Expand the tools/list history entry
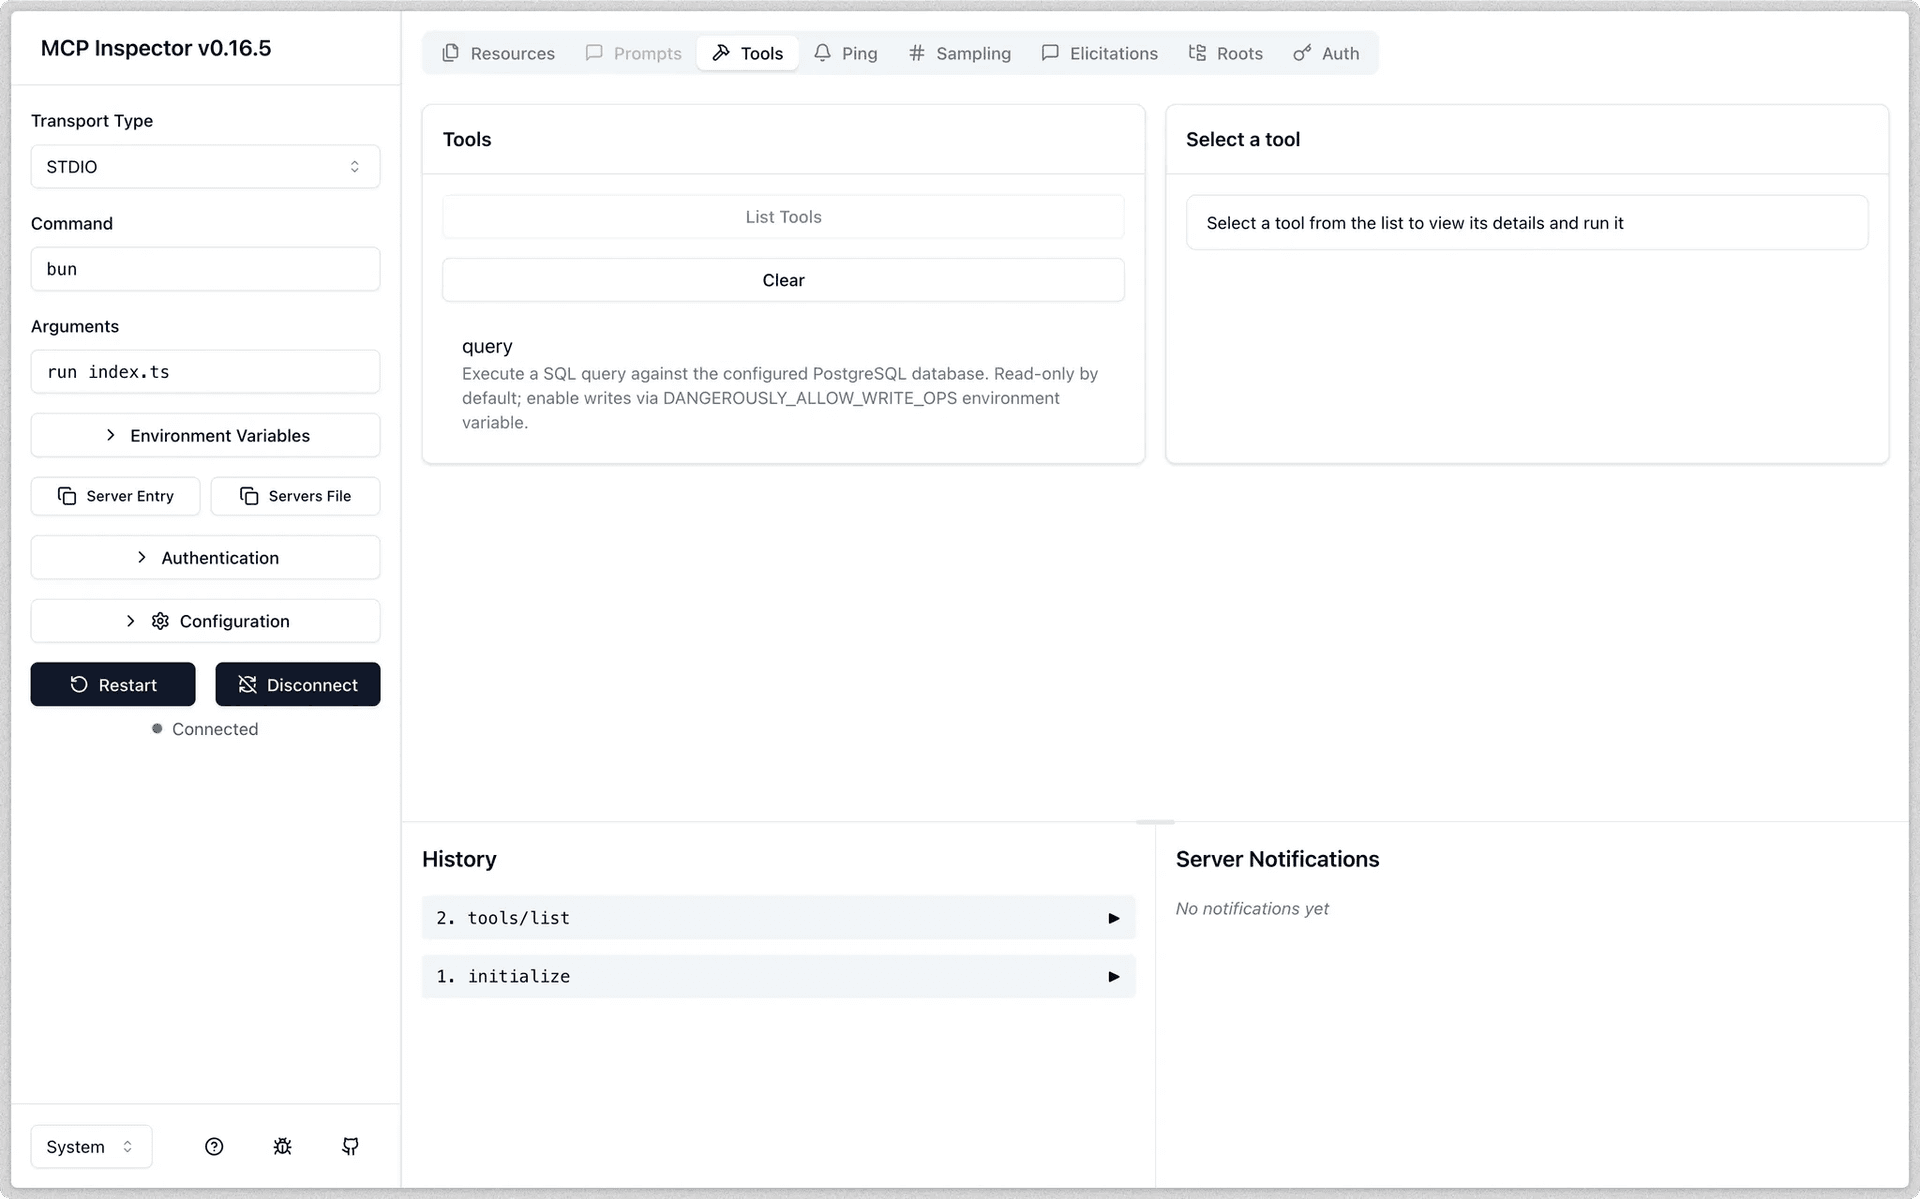 (x=778, y=918)
